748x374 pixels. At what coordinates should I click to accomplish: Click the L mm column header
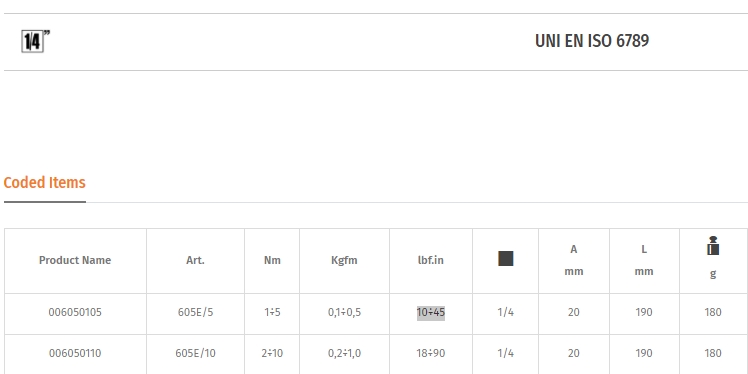pos(644,260)
